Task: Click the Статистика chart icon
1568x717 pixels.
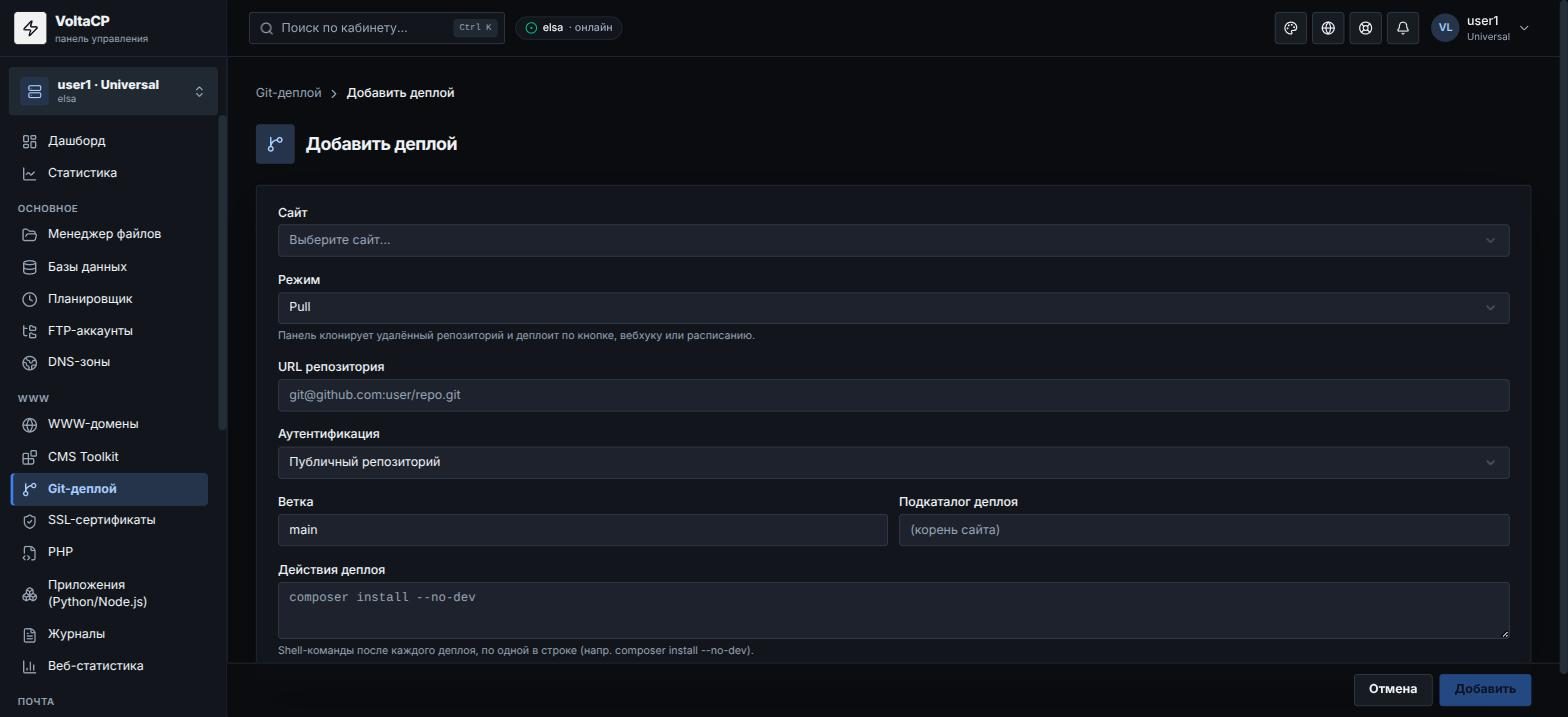Action: pos(30,173)
